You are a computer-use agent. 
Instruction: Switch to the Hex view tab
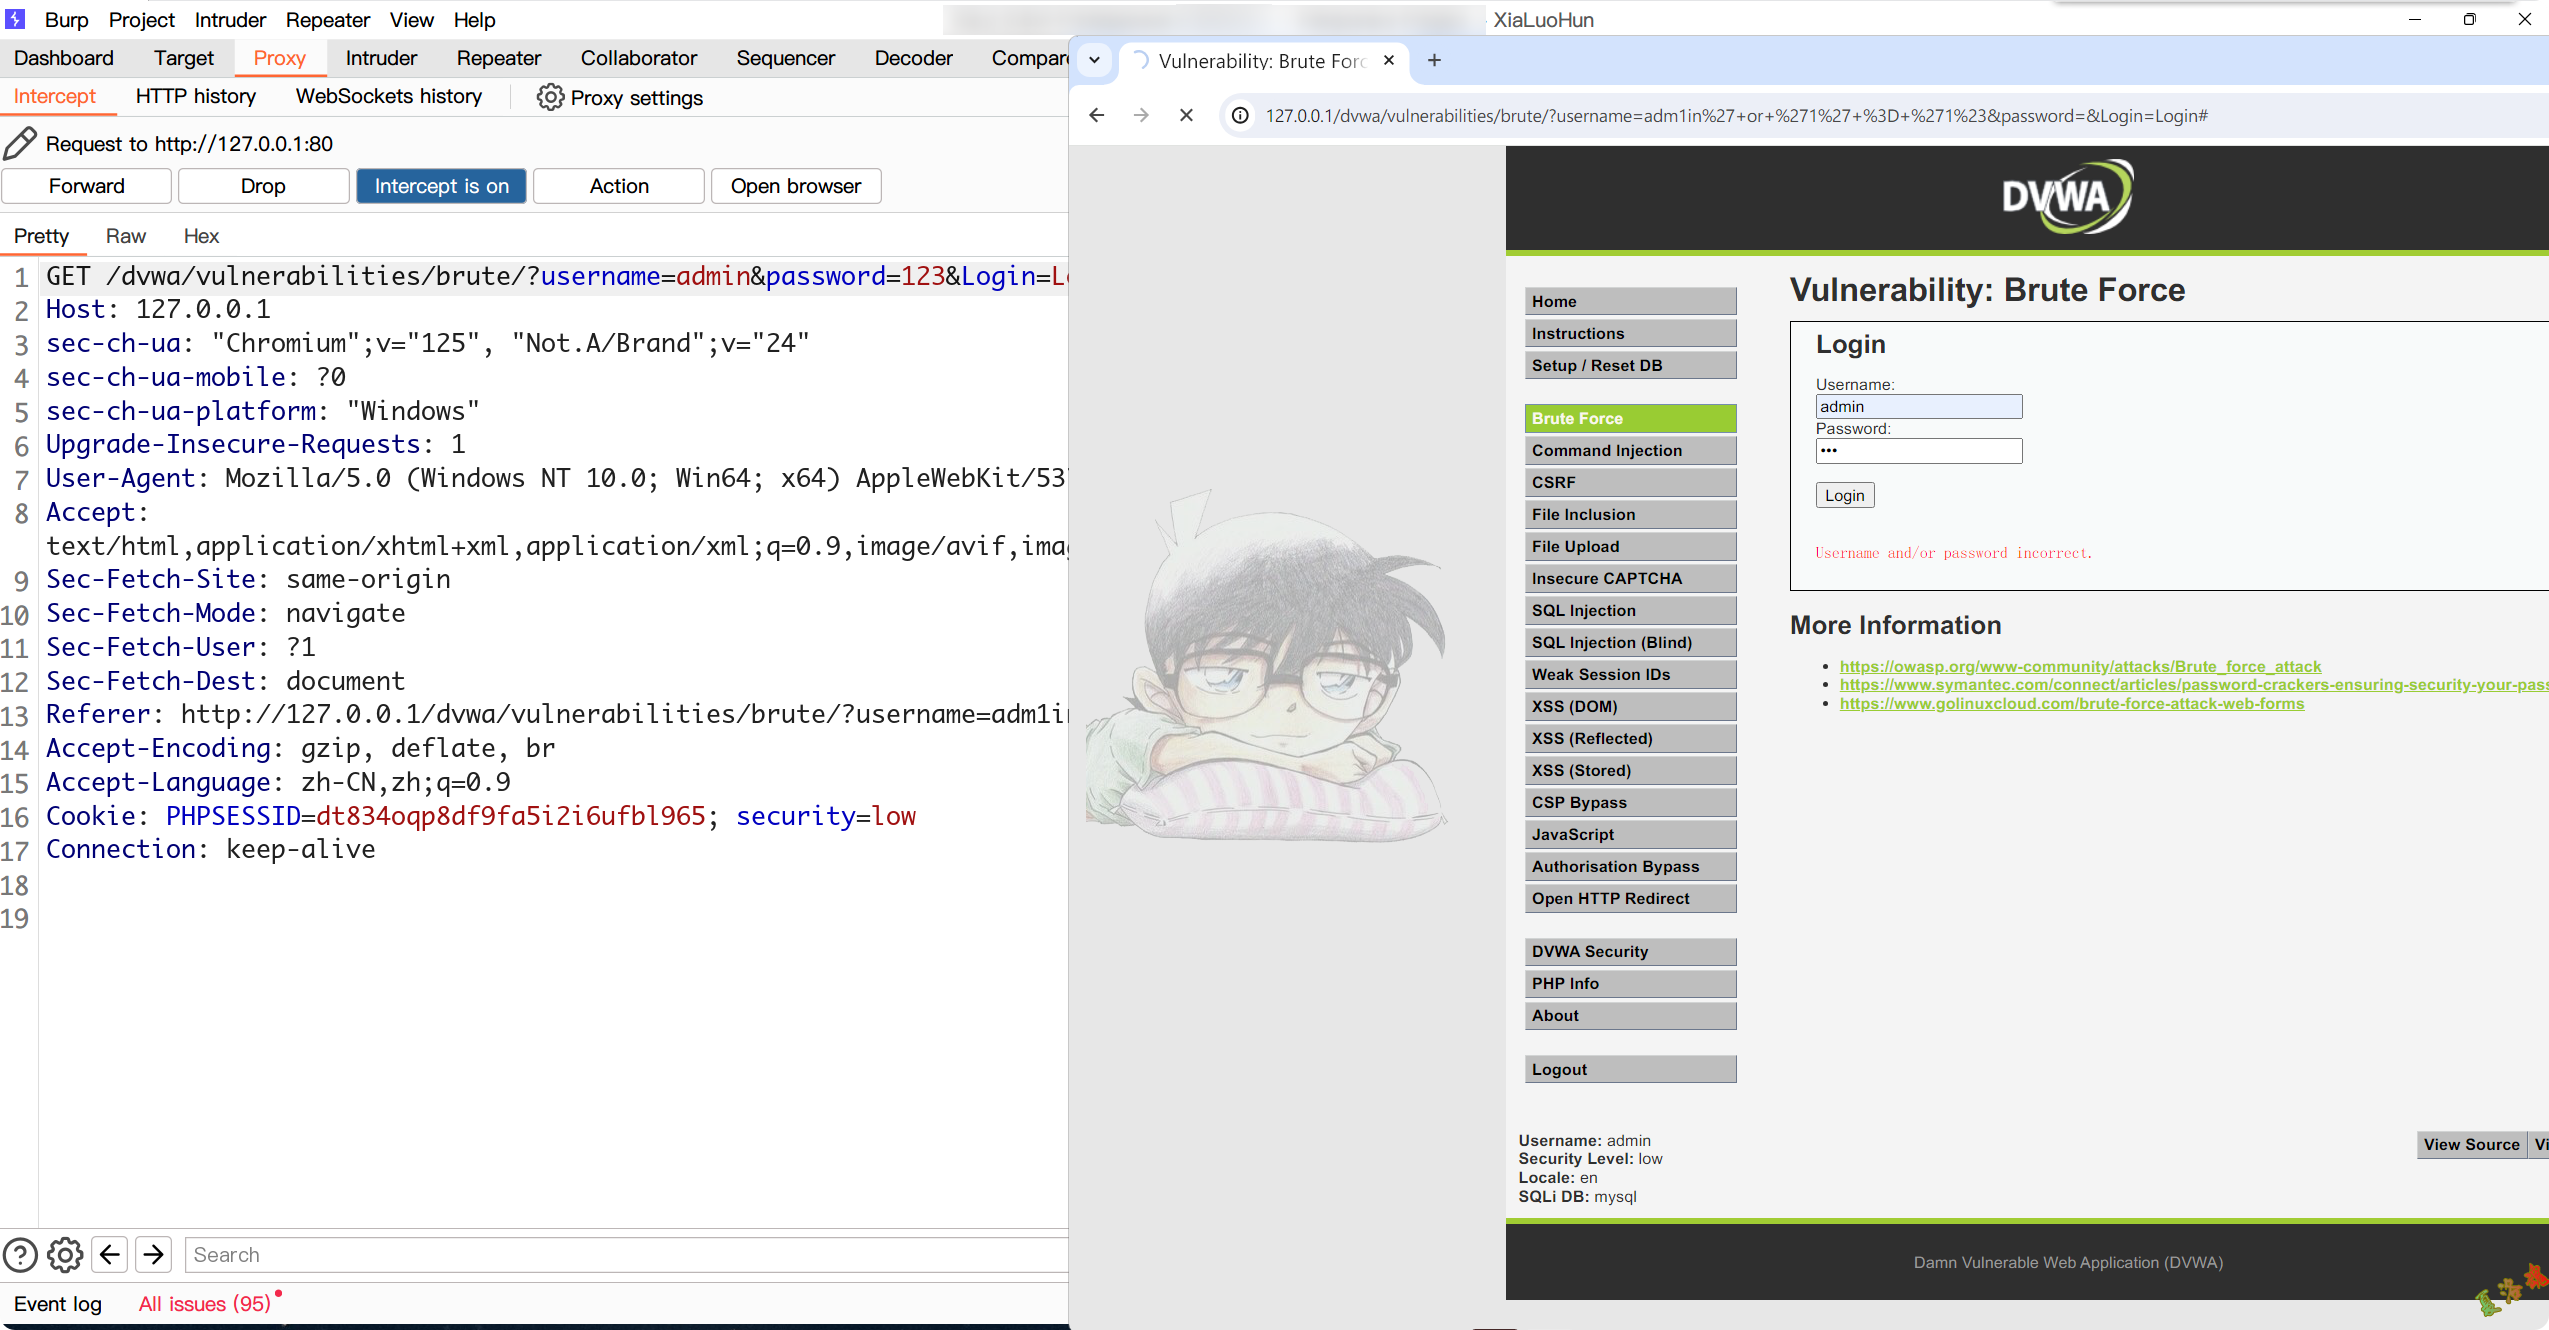[x=201, y=236]
